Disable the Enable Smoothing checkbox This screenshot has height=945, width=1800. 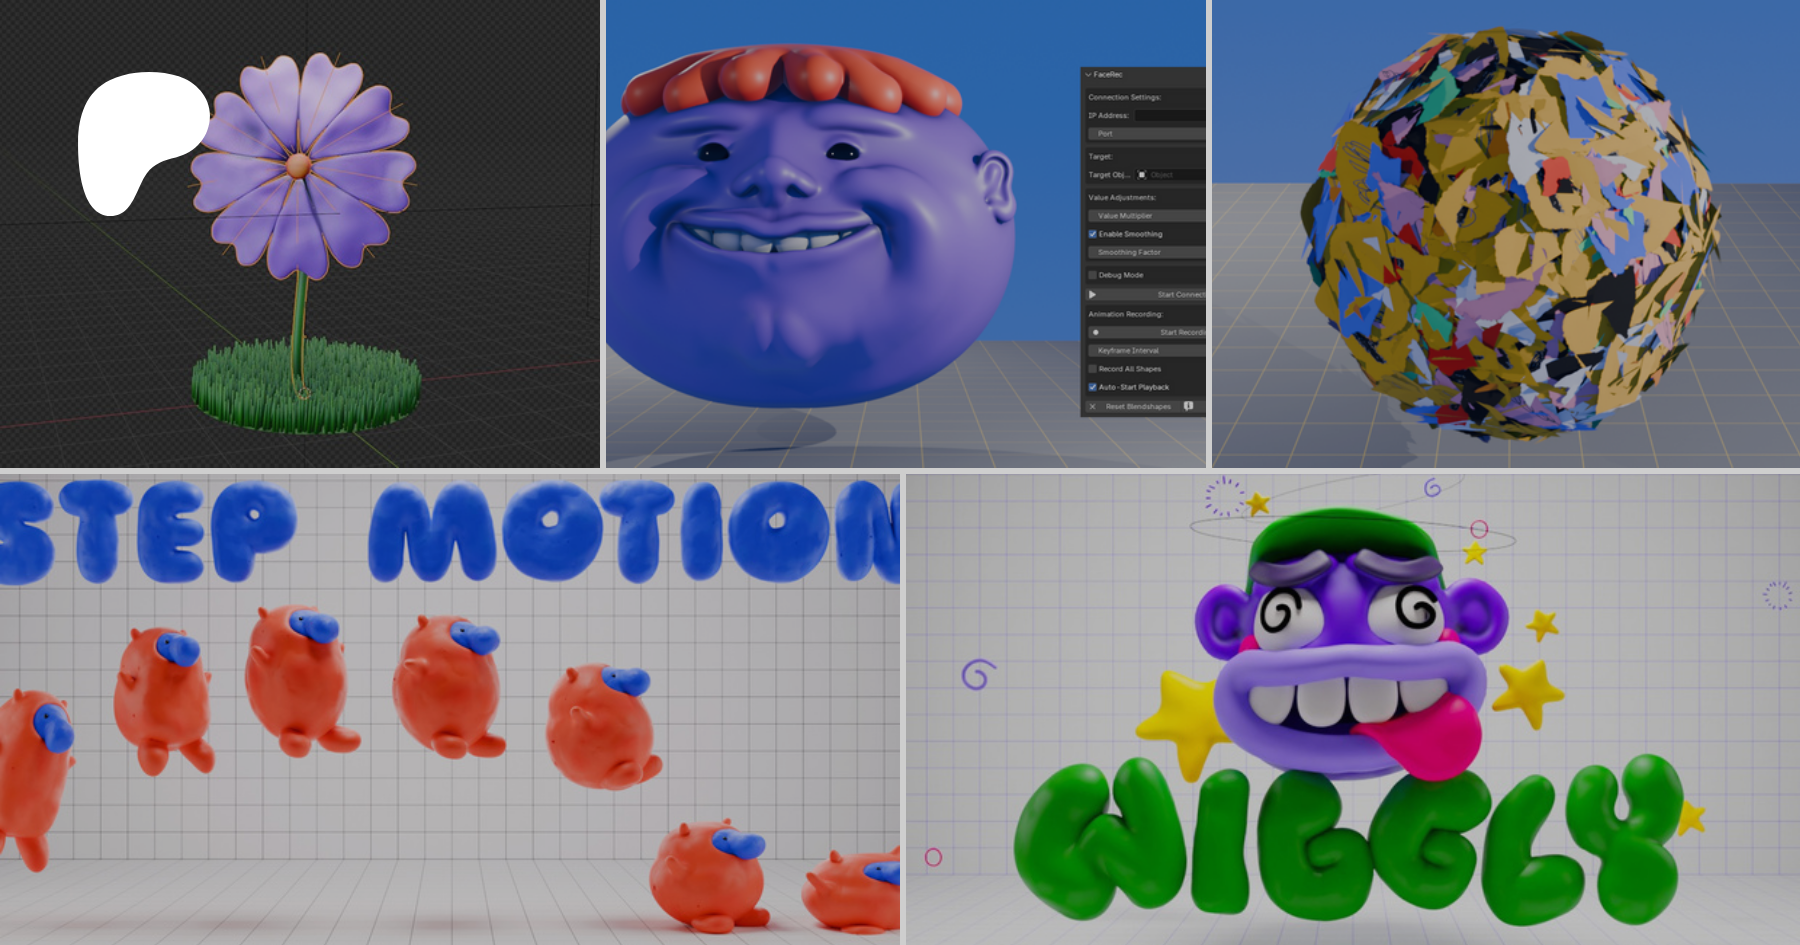point(1093,234)
